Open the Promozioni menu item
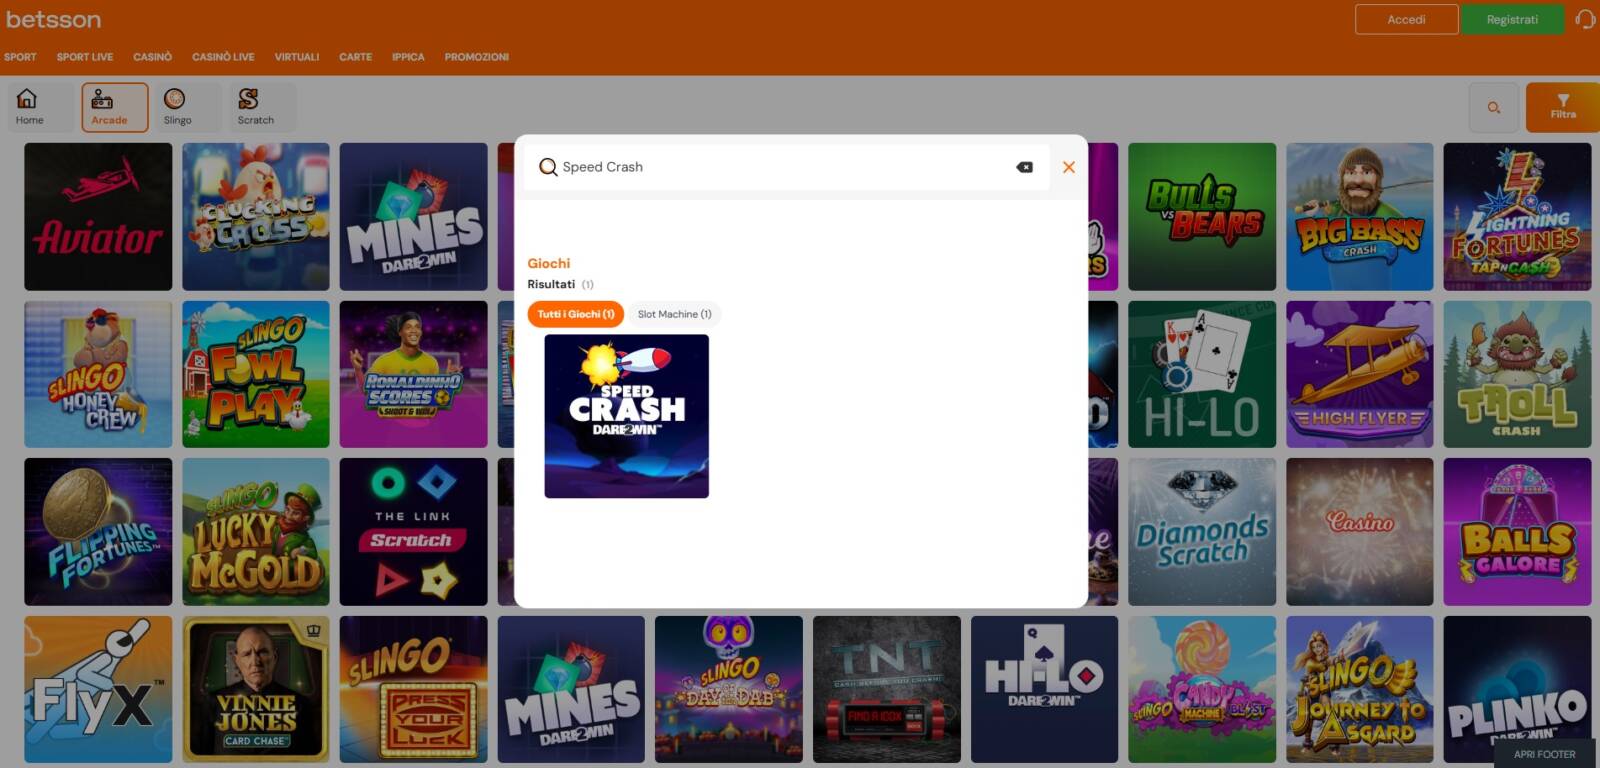1600x768 pixels. pyautogui.click(x=476, y=57)
